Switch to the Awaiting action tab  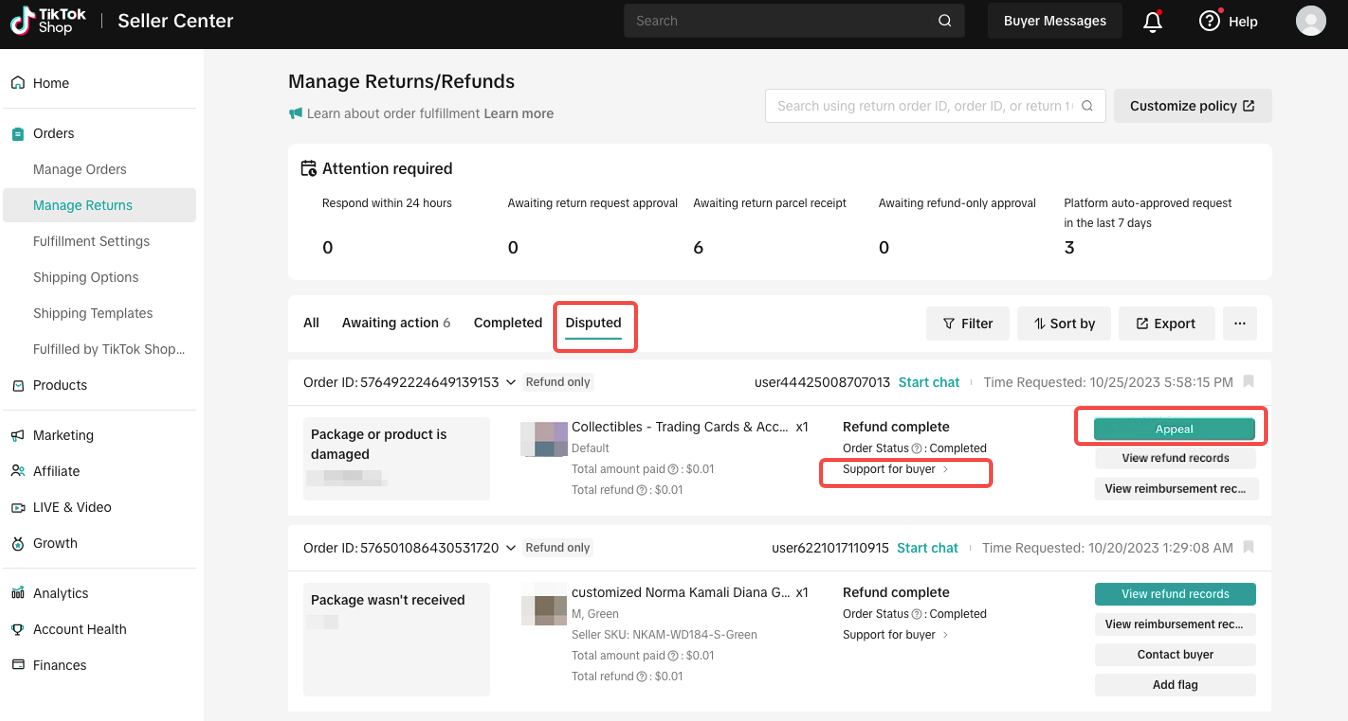pyautogui.click(x=395, y=323)
